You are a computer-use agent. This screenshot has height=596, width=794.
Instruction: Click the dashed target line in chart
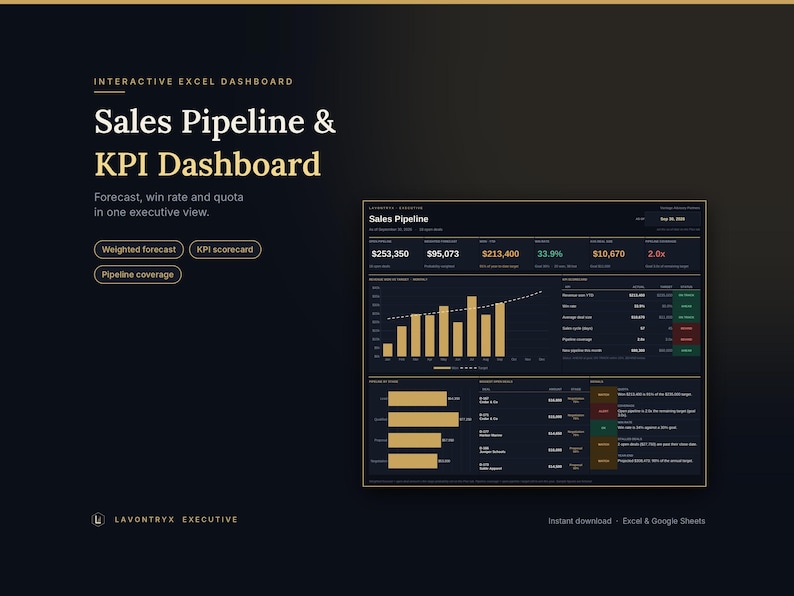464,307
